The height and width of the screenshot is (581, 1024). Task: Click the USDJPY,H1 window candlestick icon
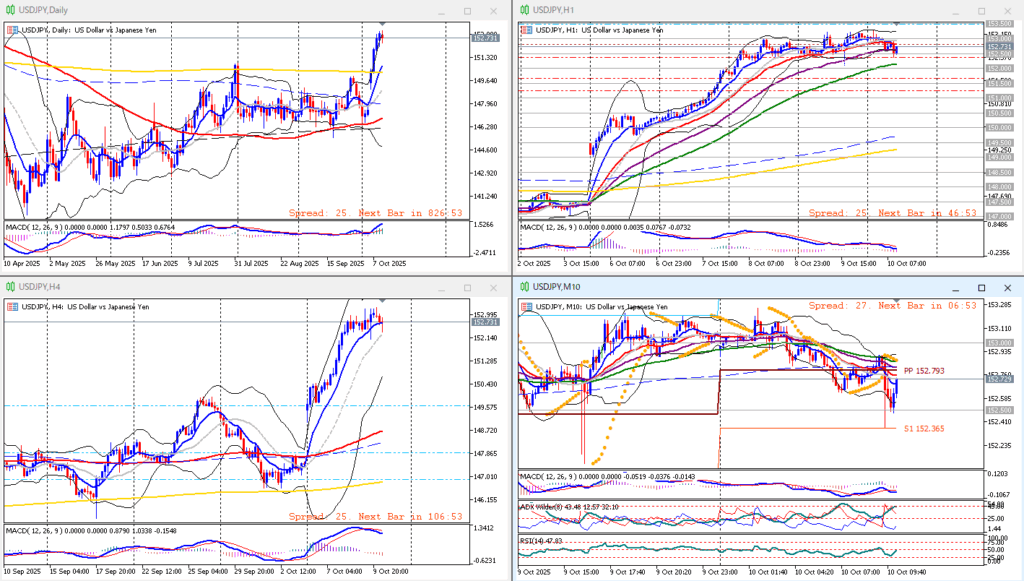click(523, 9)
